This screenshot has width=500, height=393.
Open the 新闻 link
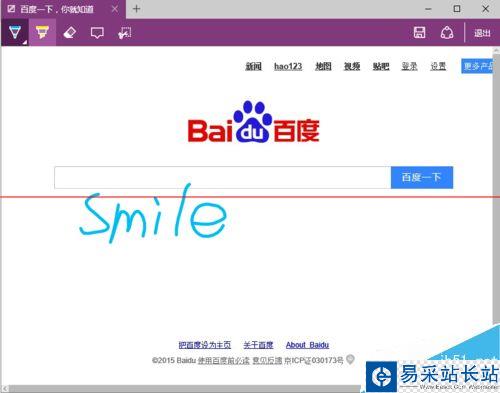253,66
